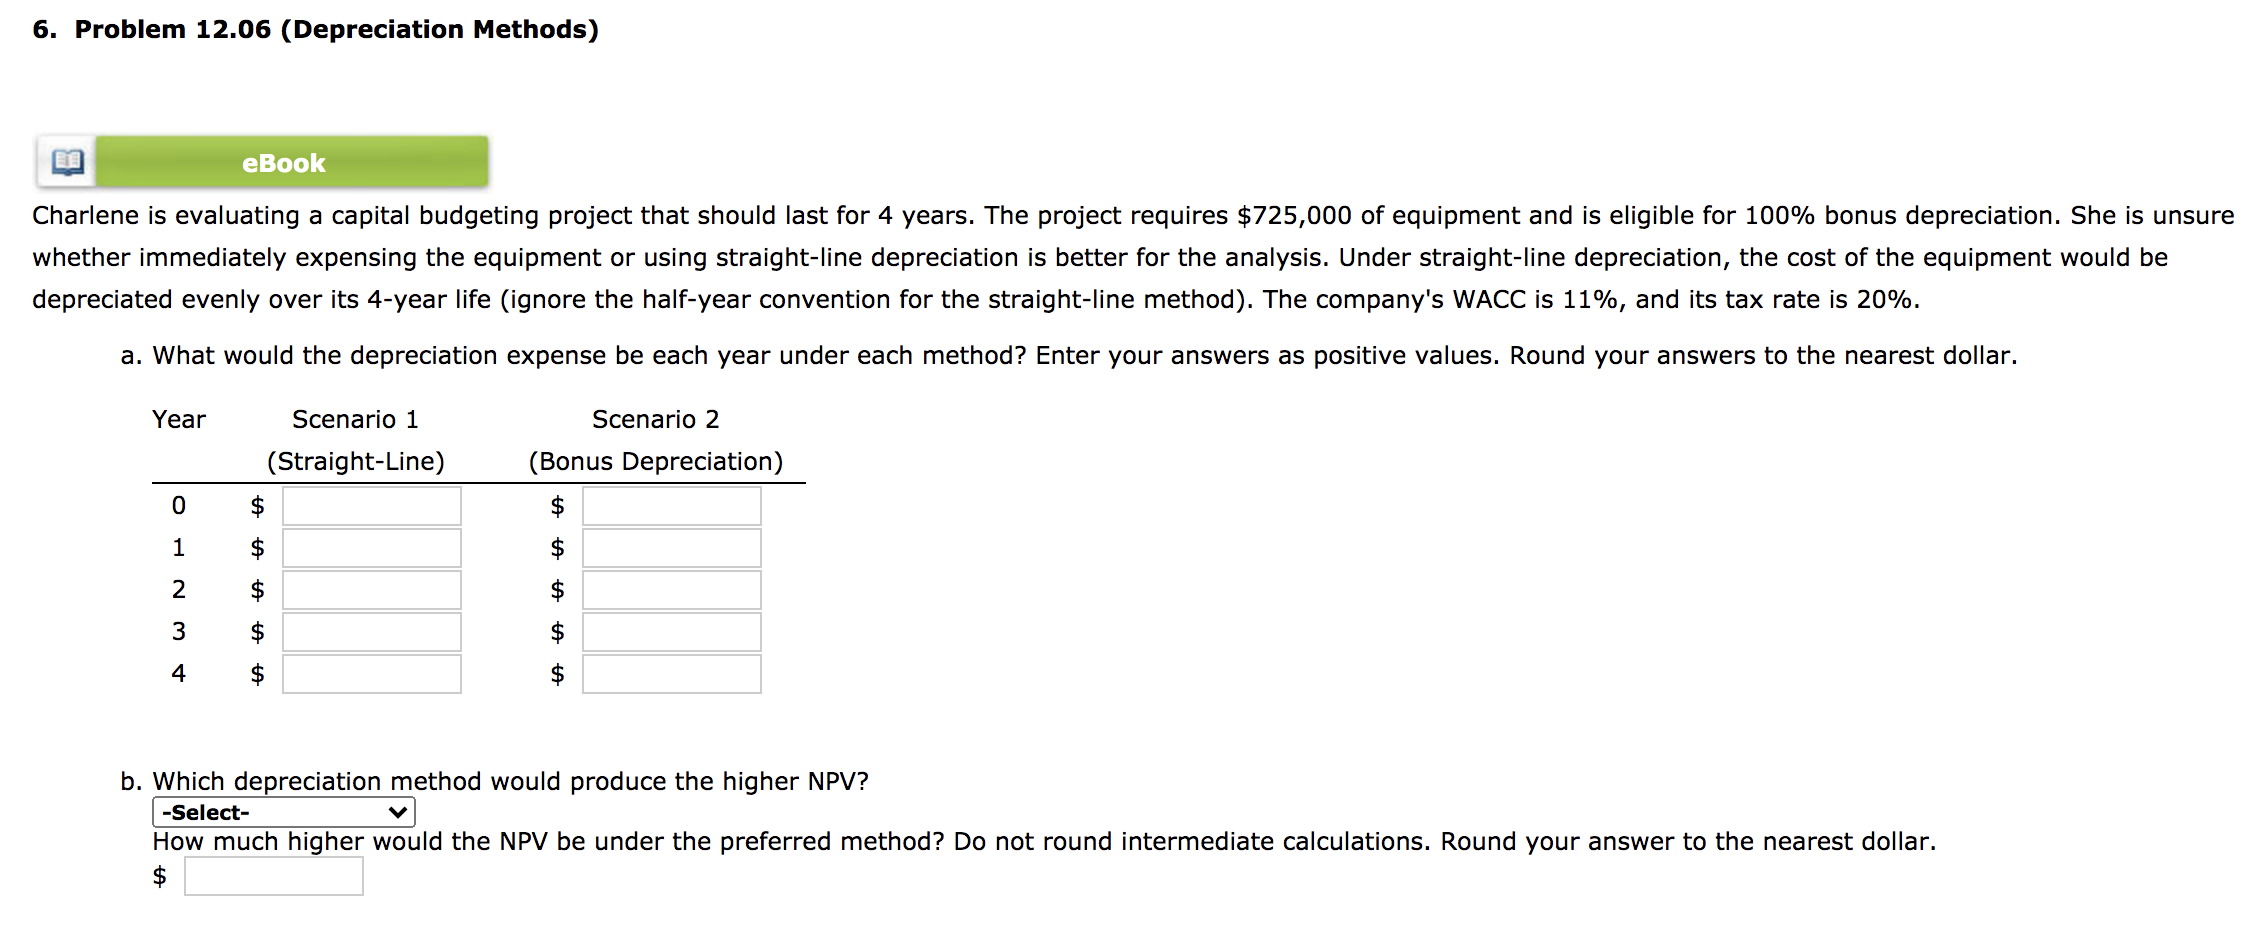
Task: Open the -Select- dropdown for part b
Action: coord(283,811)
